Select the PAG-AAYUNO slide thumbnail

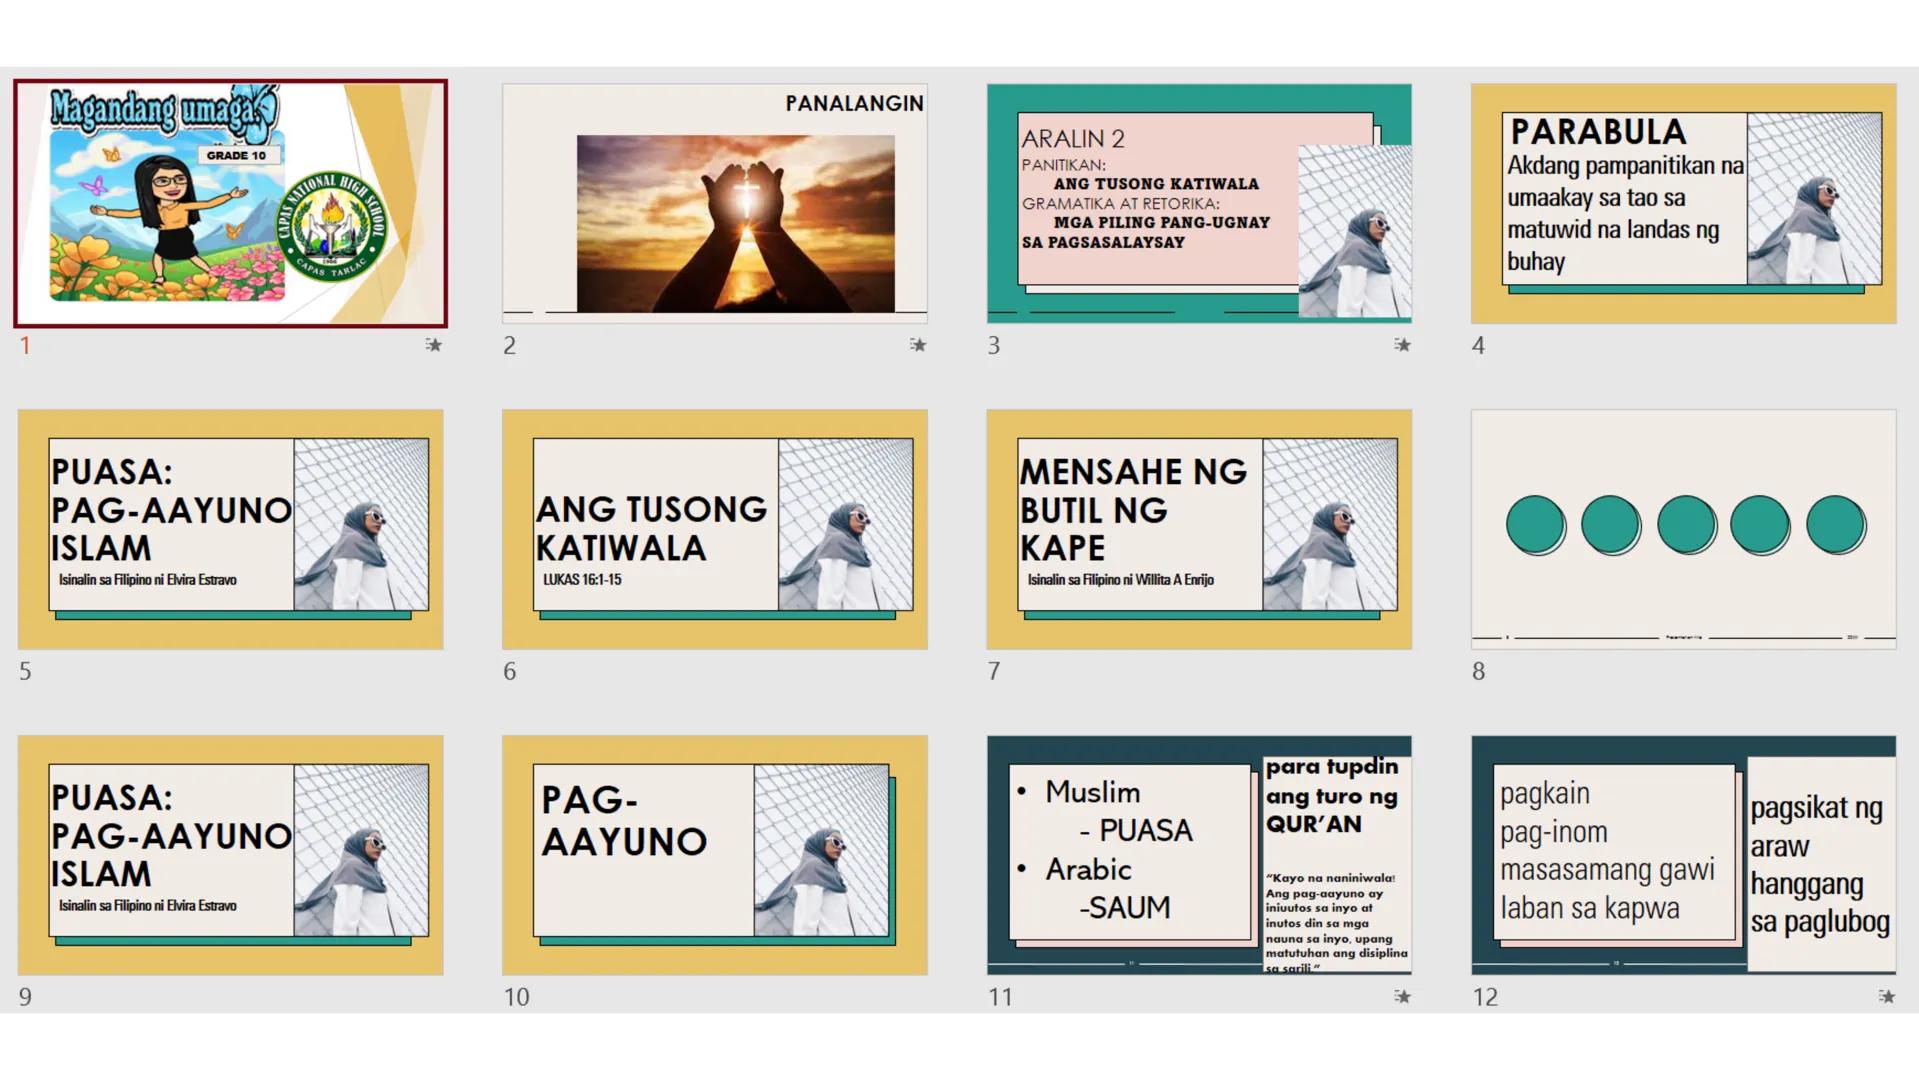pos(714,855)
